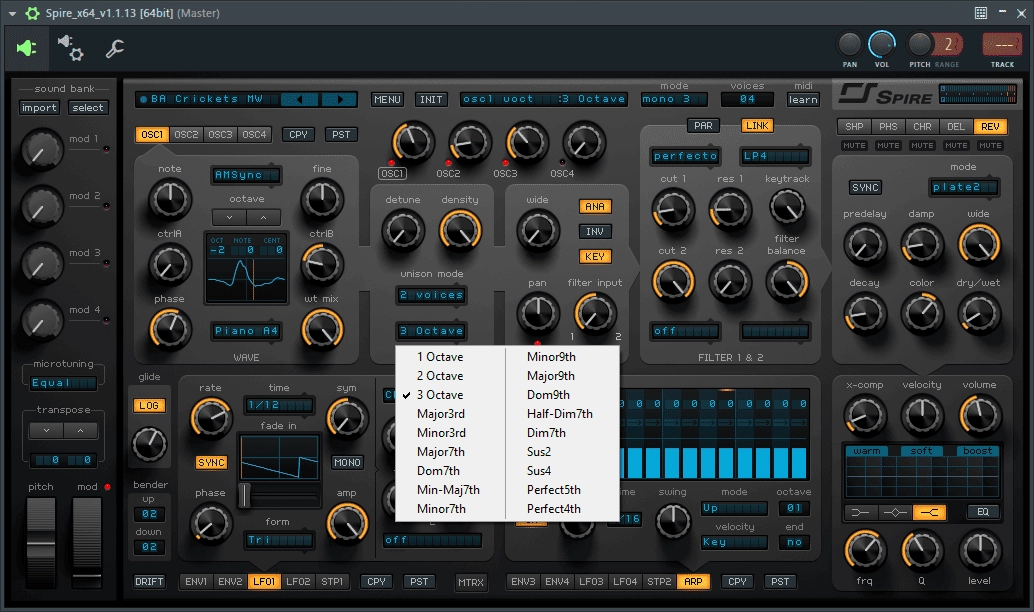Click the density knob
This screenshot has width=1034, height=612.
point(460,231)
